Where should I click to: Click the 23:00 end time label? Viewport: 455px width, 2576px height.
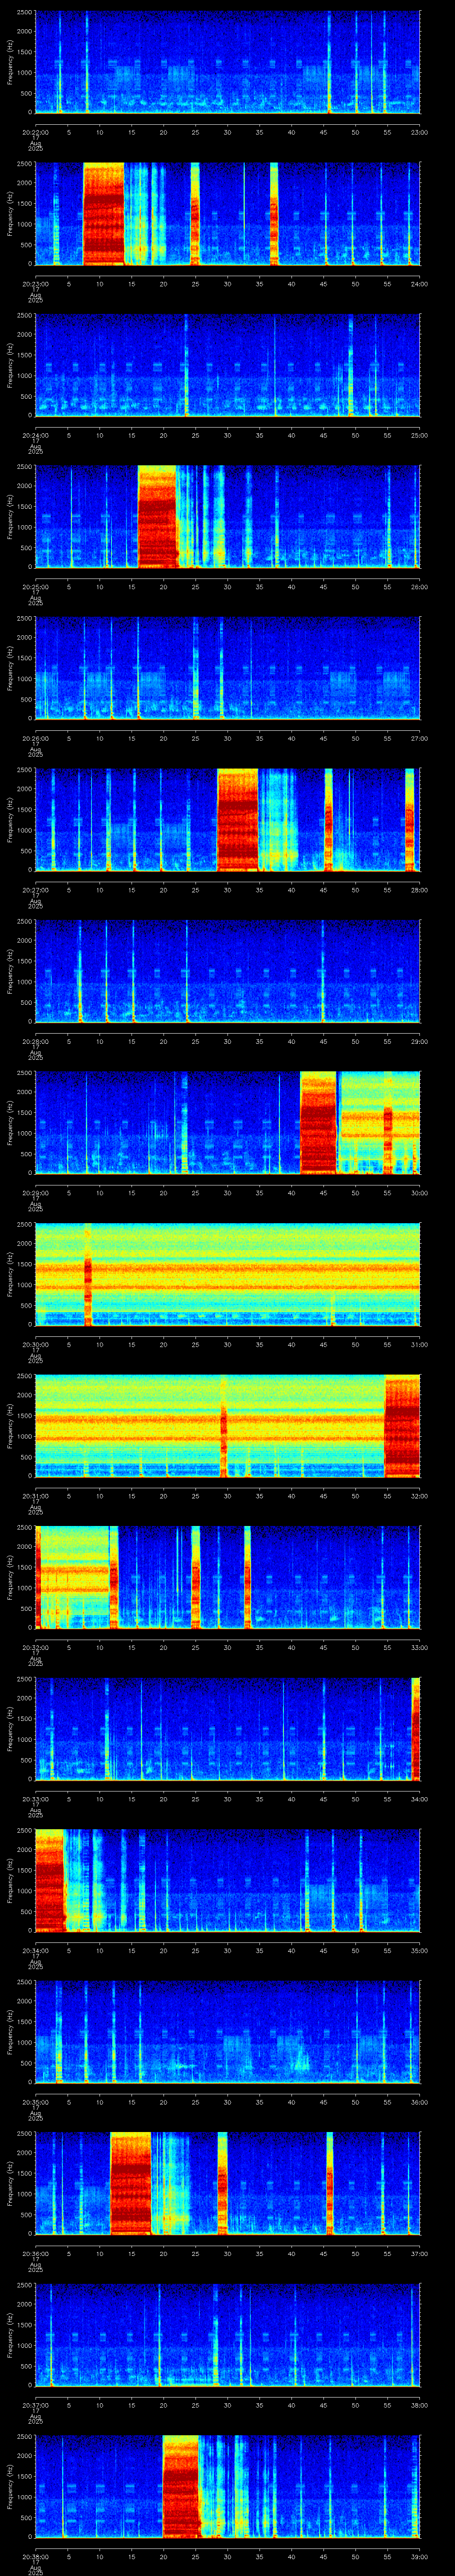tap(419, 132)
